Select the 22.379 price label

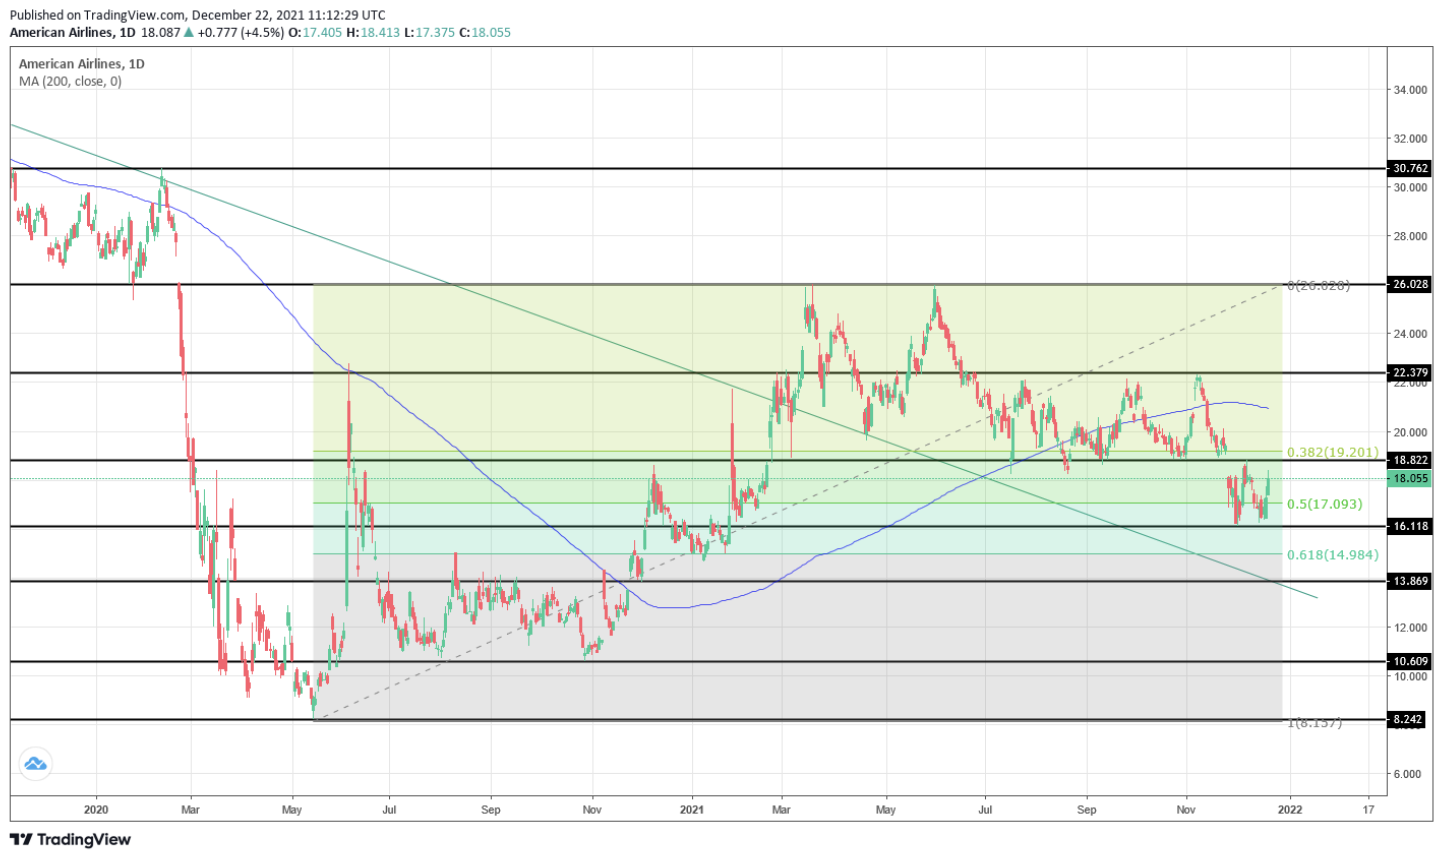pyautogui.click(x=1411, y=372)
